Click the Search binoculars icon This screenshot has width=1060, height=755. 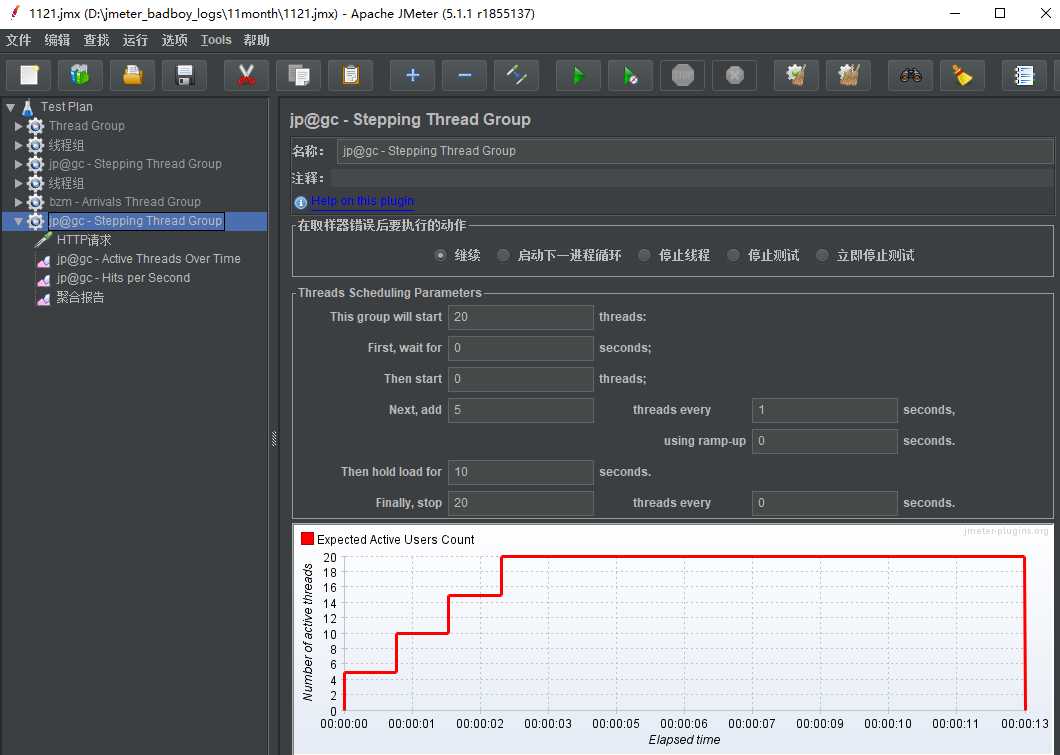point(911,75)
